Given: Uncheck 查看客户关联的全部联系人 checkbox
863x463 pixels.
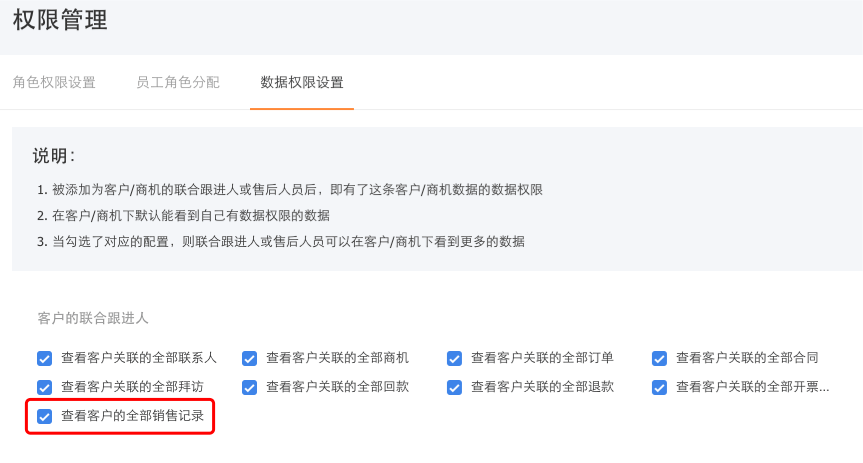Looking at the screenshot, I should 45,358.
